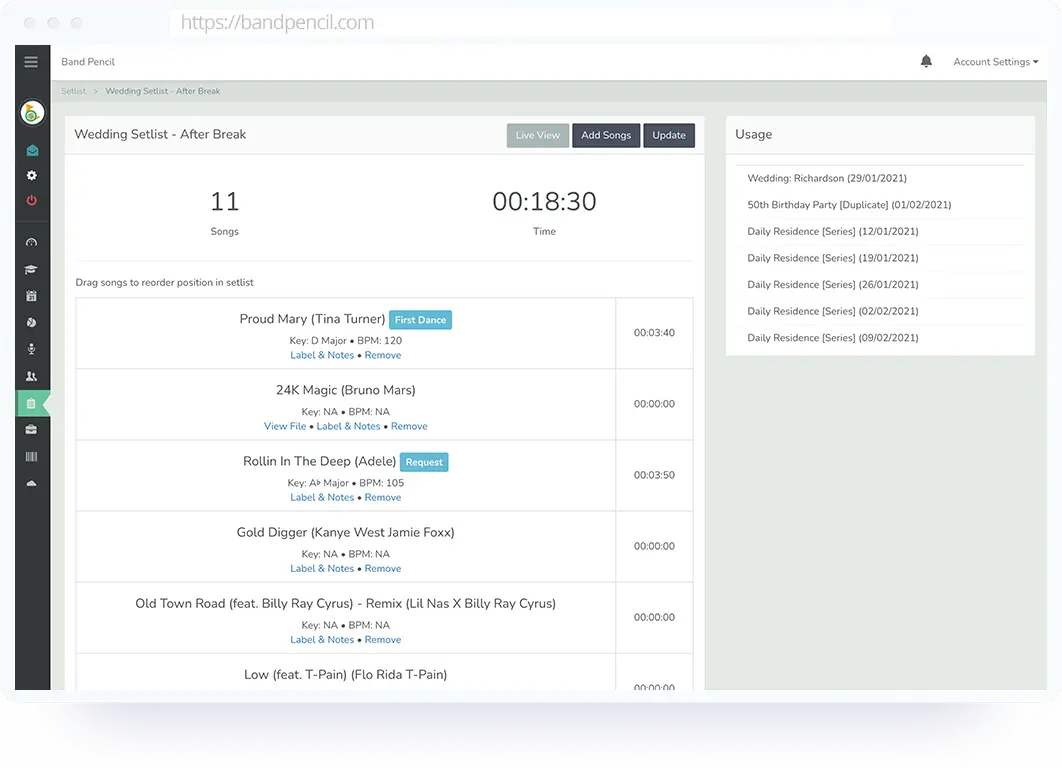
Task: Open the cloud icon in the sidebar
Action: click(31, 483)
